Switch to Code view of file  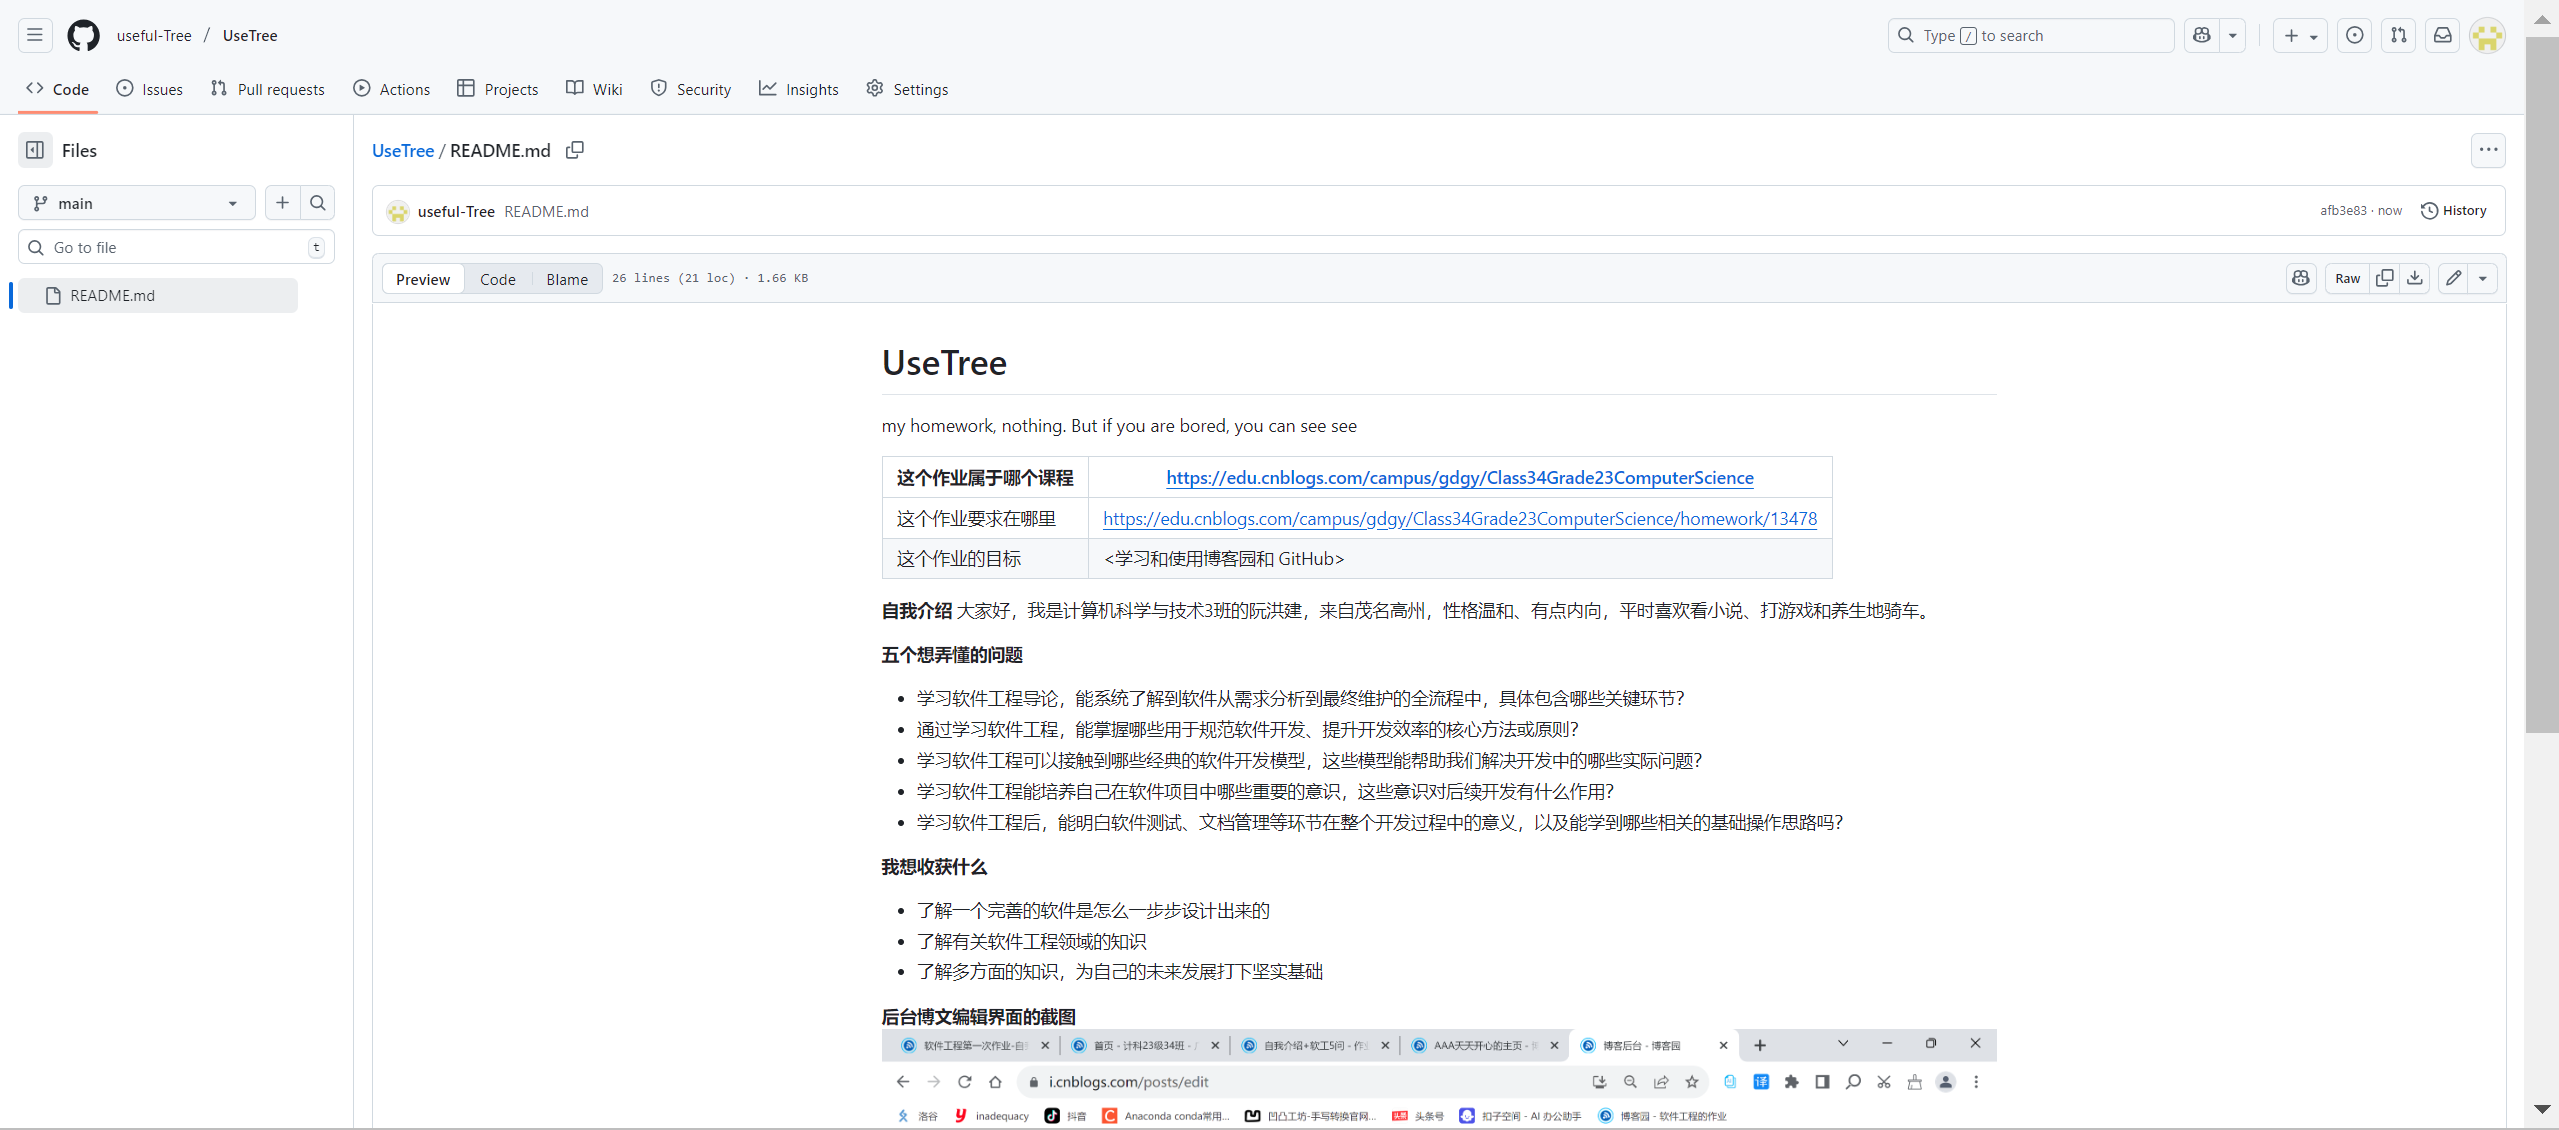pyautogui.click(x=497, y=279)
